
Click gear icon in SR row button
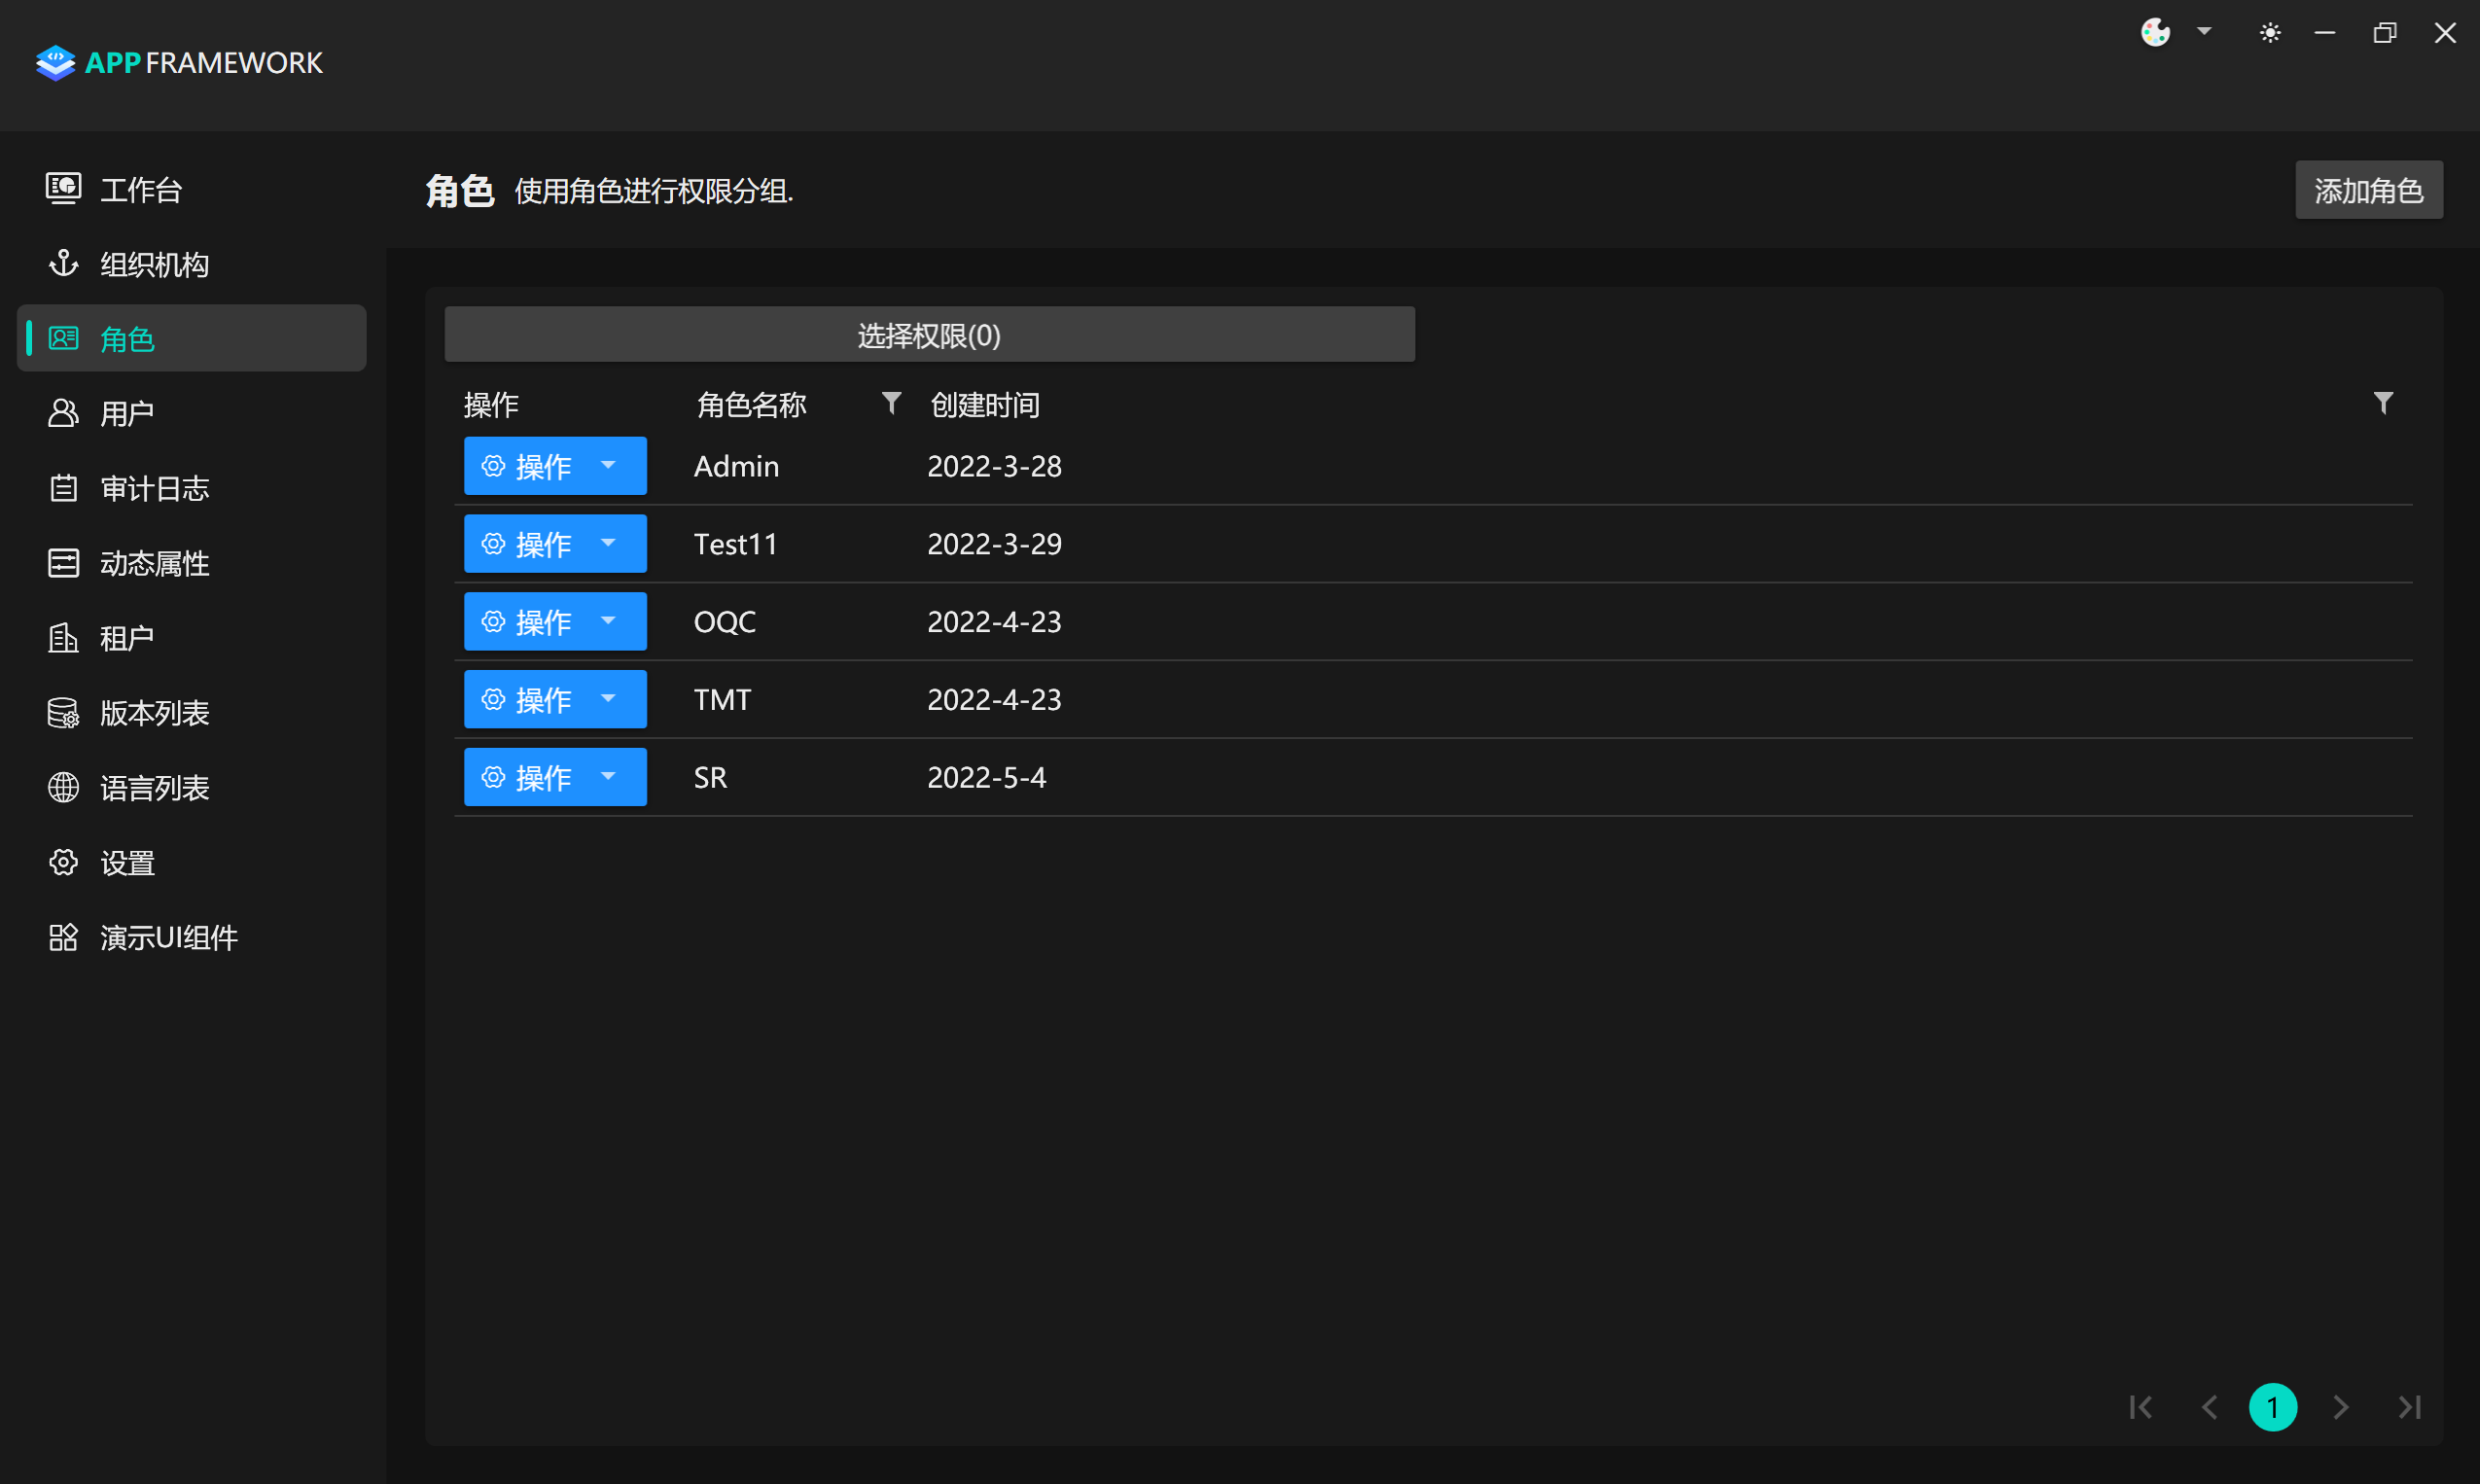493,777
